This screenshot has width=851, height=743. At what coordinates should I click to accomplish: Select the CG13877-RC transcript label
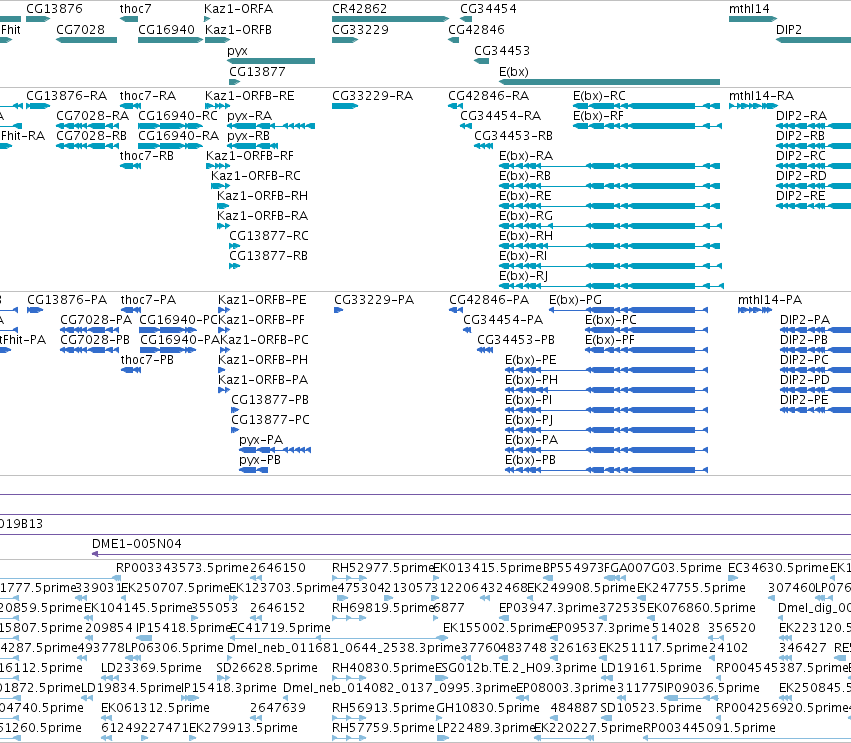(x=269, y=236)
